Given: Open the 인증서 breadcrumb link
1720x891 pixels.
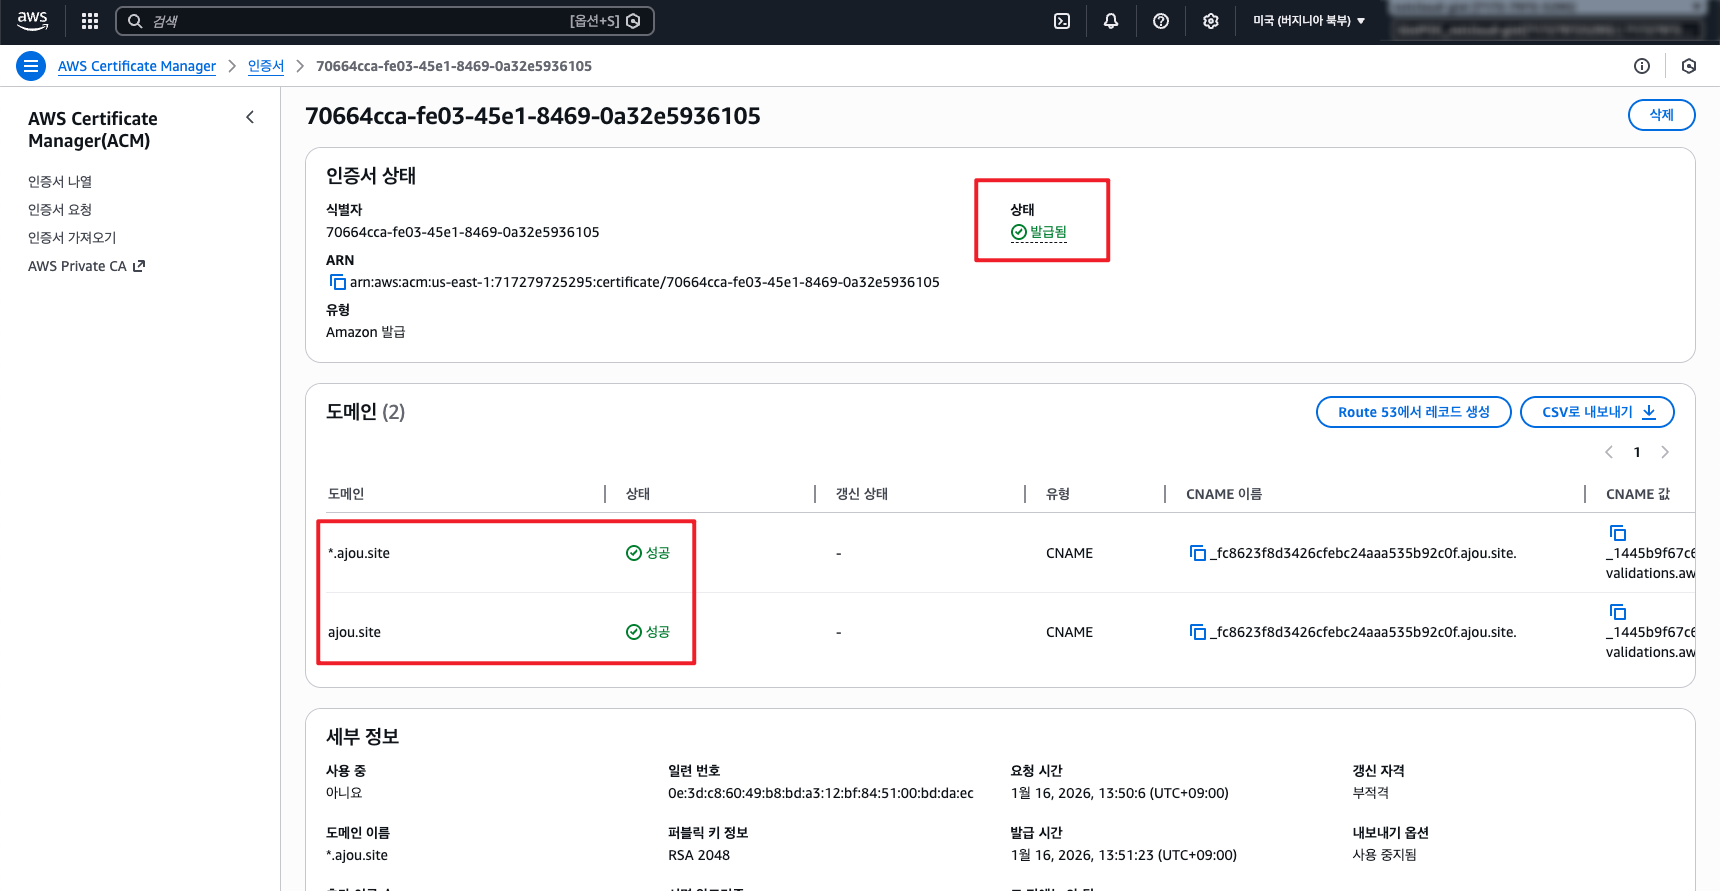Looking at the screenshot, I should tap(266, 66).
